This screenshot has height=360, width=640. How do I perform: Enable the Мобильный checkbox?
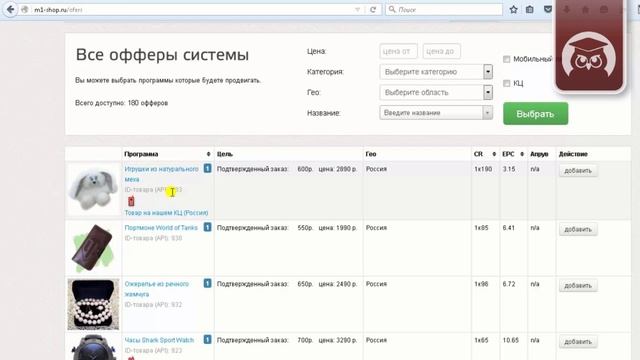[x=507, y=59]
